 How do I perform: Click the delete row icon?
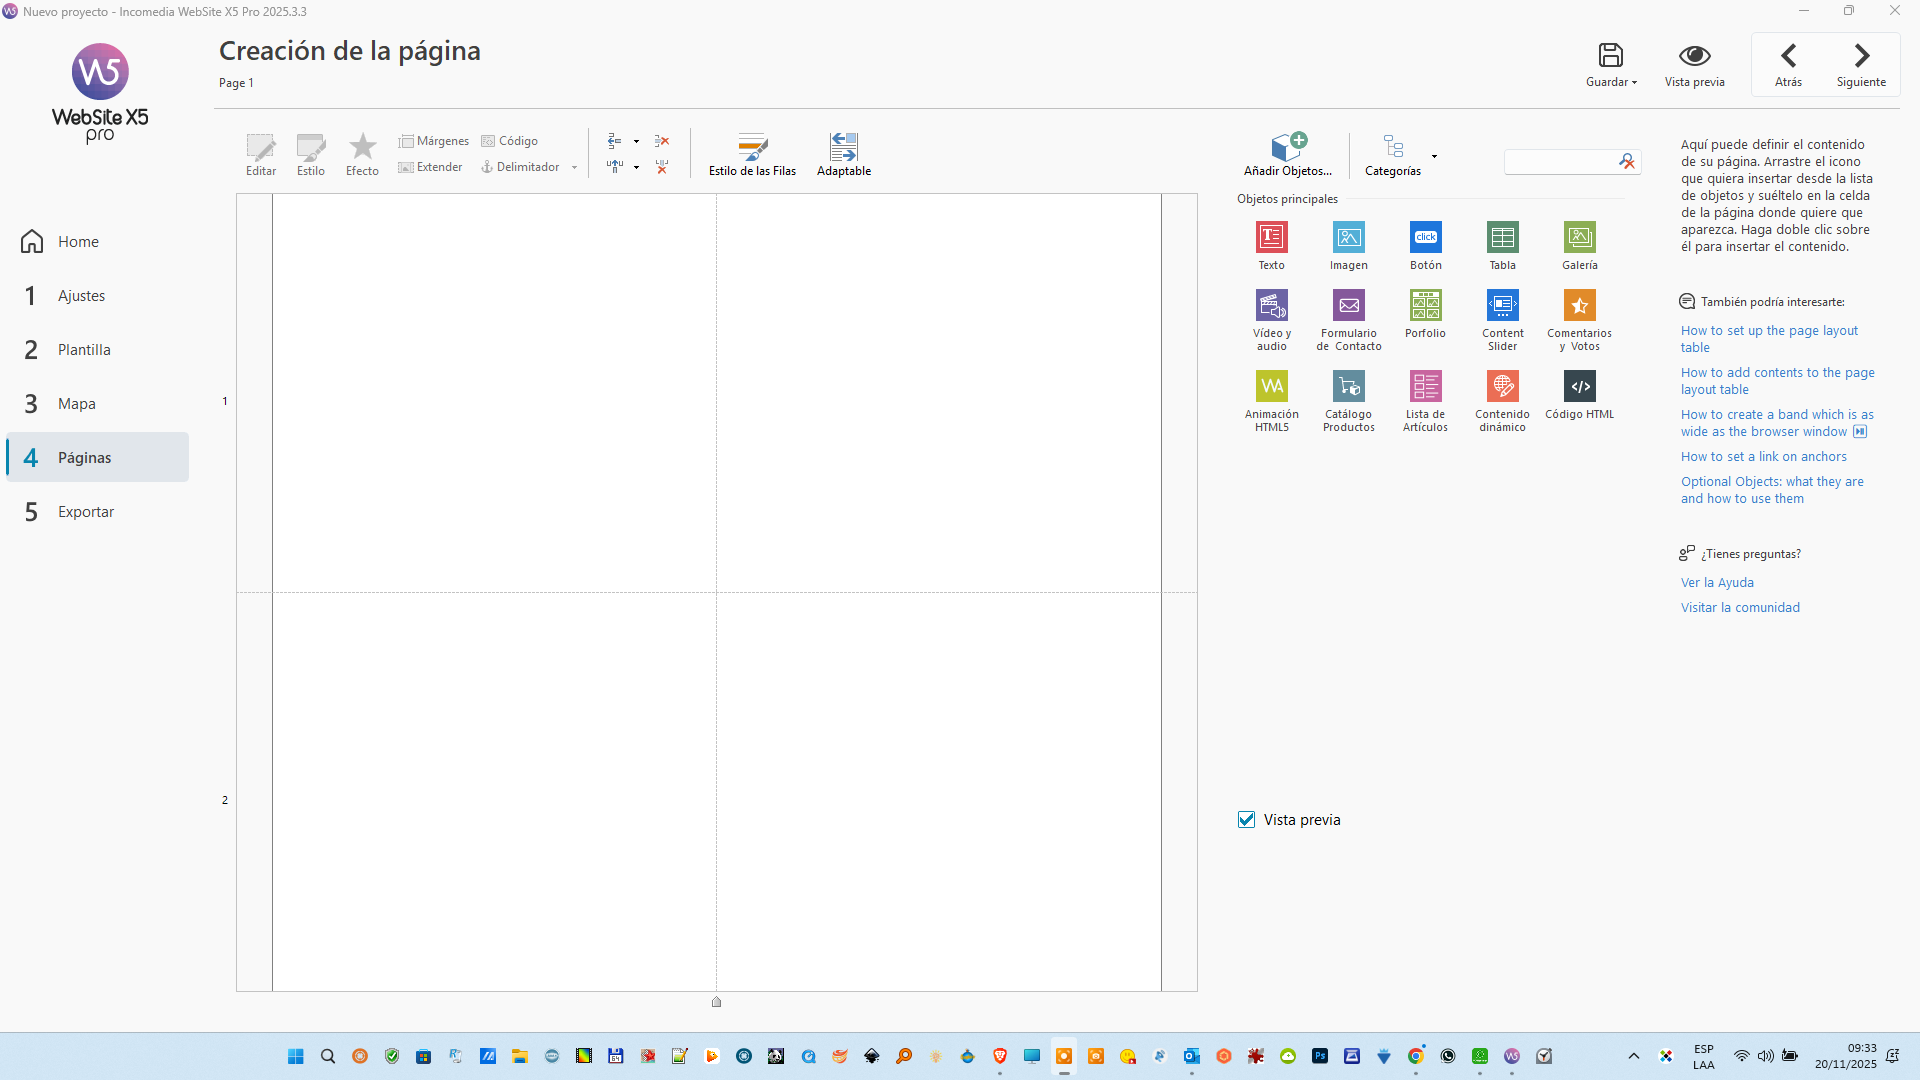[662, 141]
